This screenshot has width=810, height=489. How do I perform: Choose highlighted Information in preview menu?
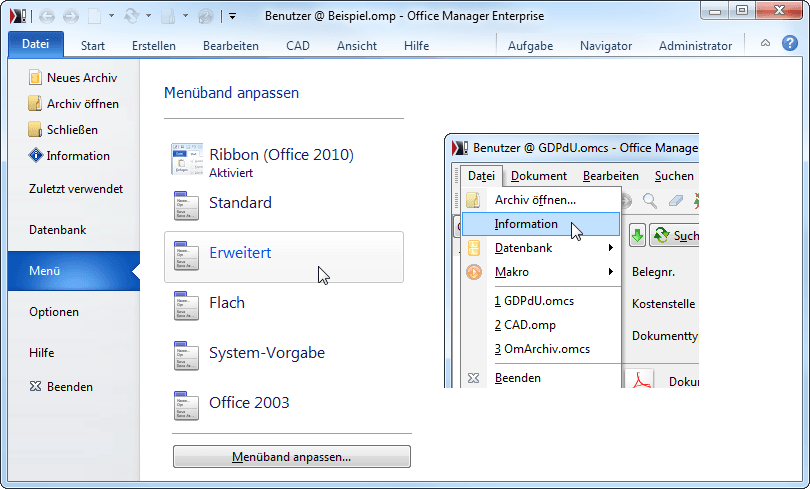coord(540,224)
